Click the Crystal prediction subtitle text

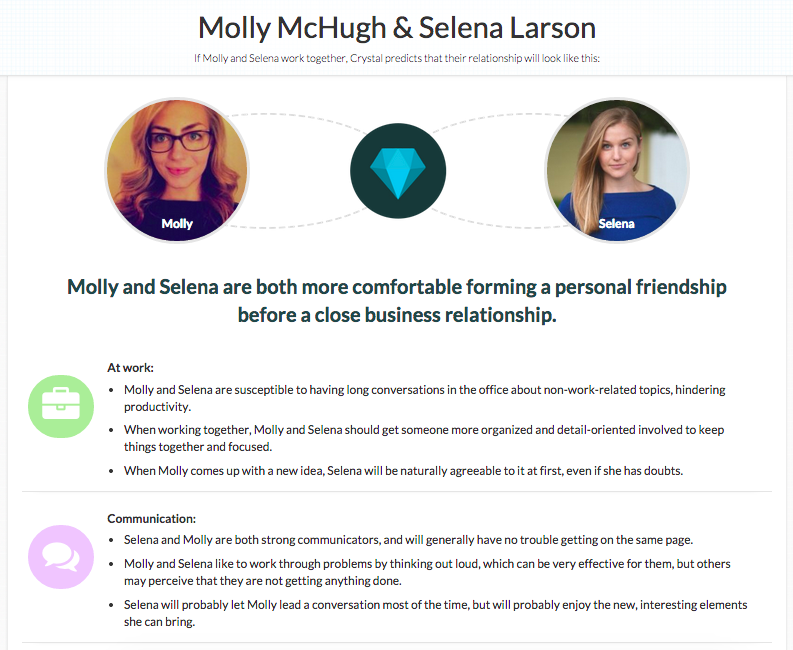point(397,57)
